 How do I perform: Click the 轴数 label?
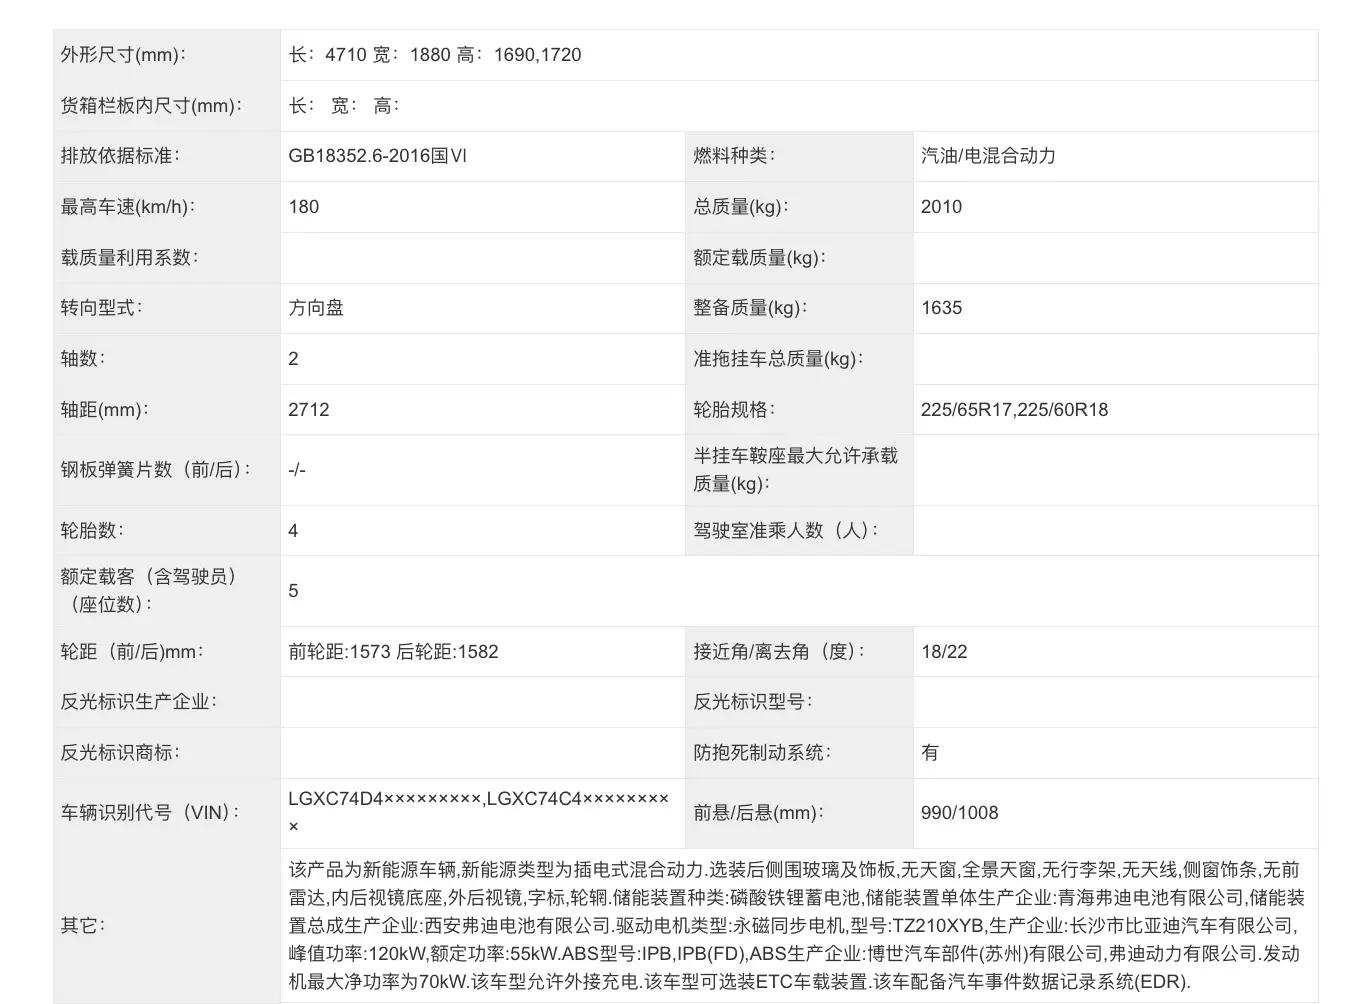tap(83, 359)
